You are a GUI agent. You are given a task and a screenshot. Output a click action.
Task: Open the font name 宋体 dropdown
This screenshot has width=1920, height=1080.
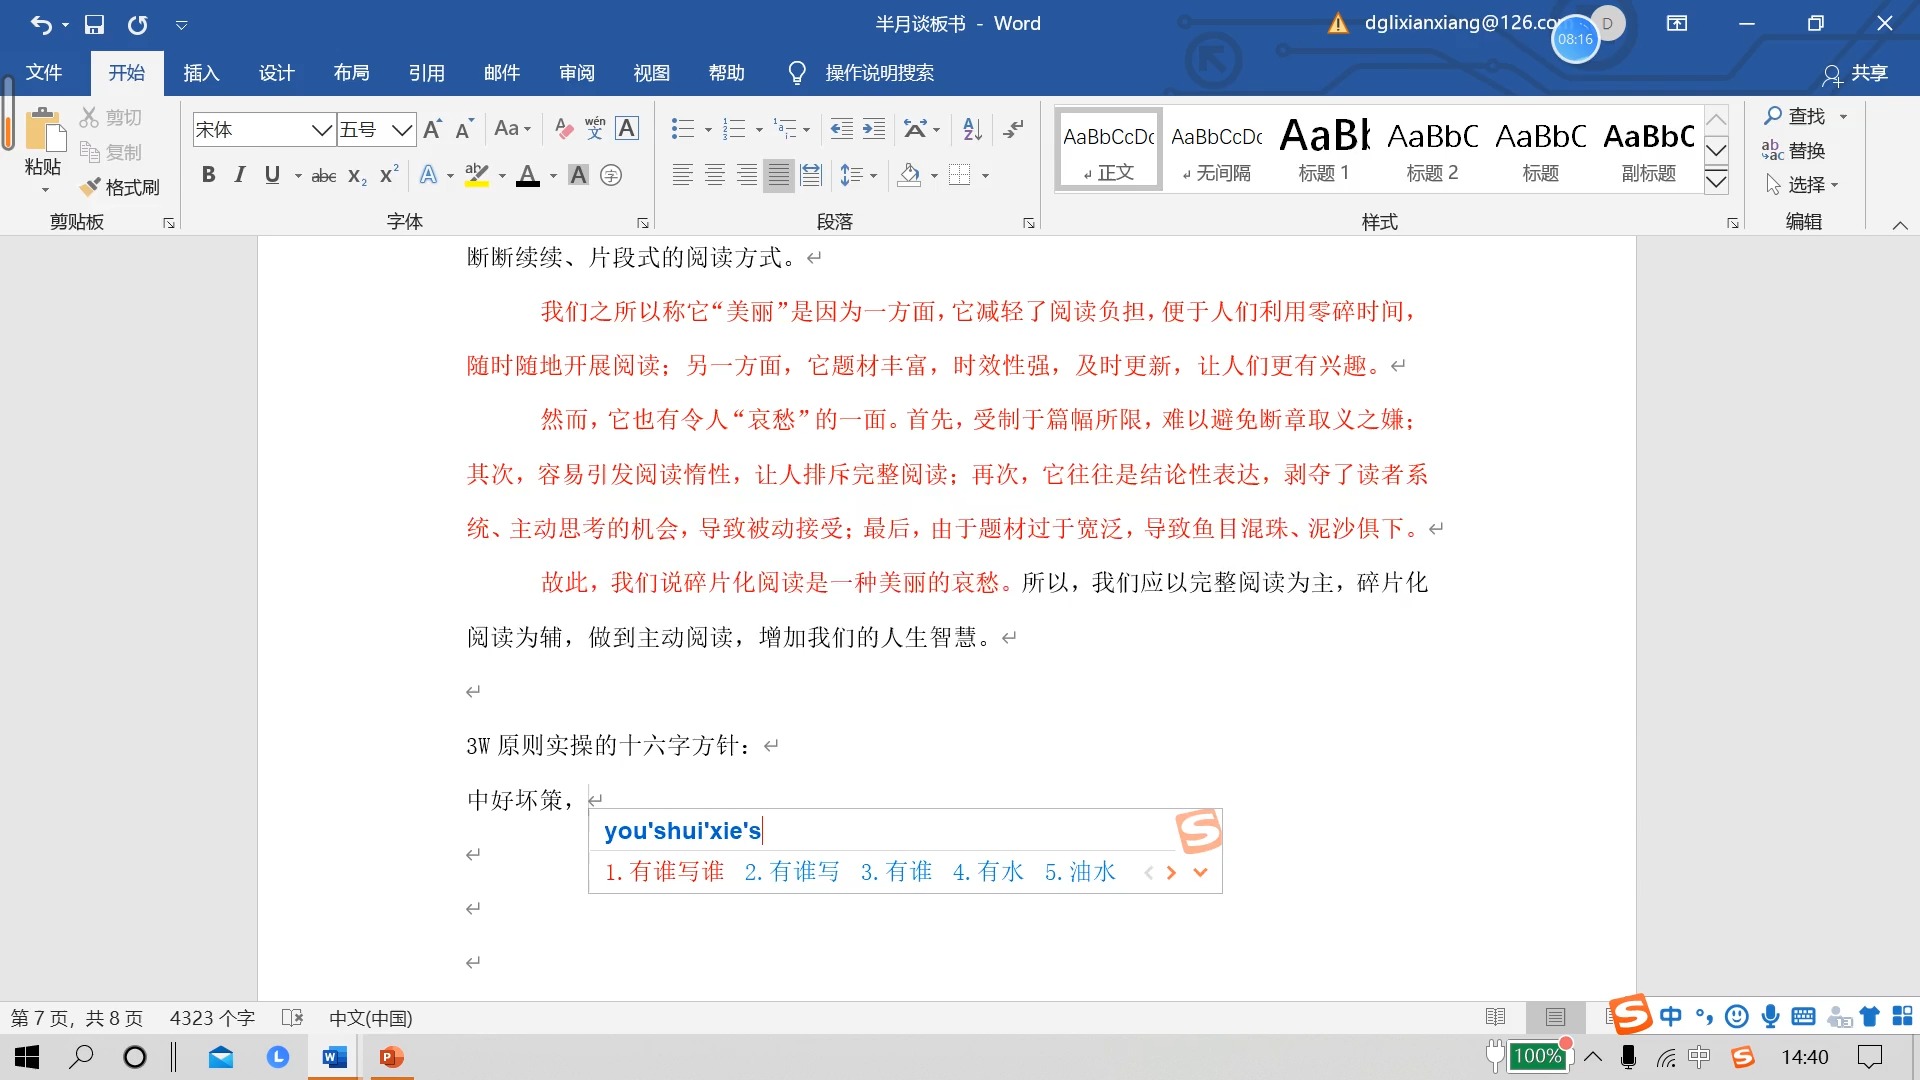pyautogui.click(x=322, y=130)
